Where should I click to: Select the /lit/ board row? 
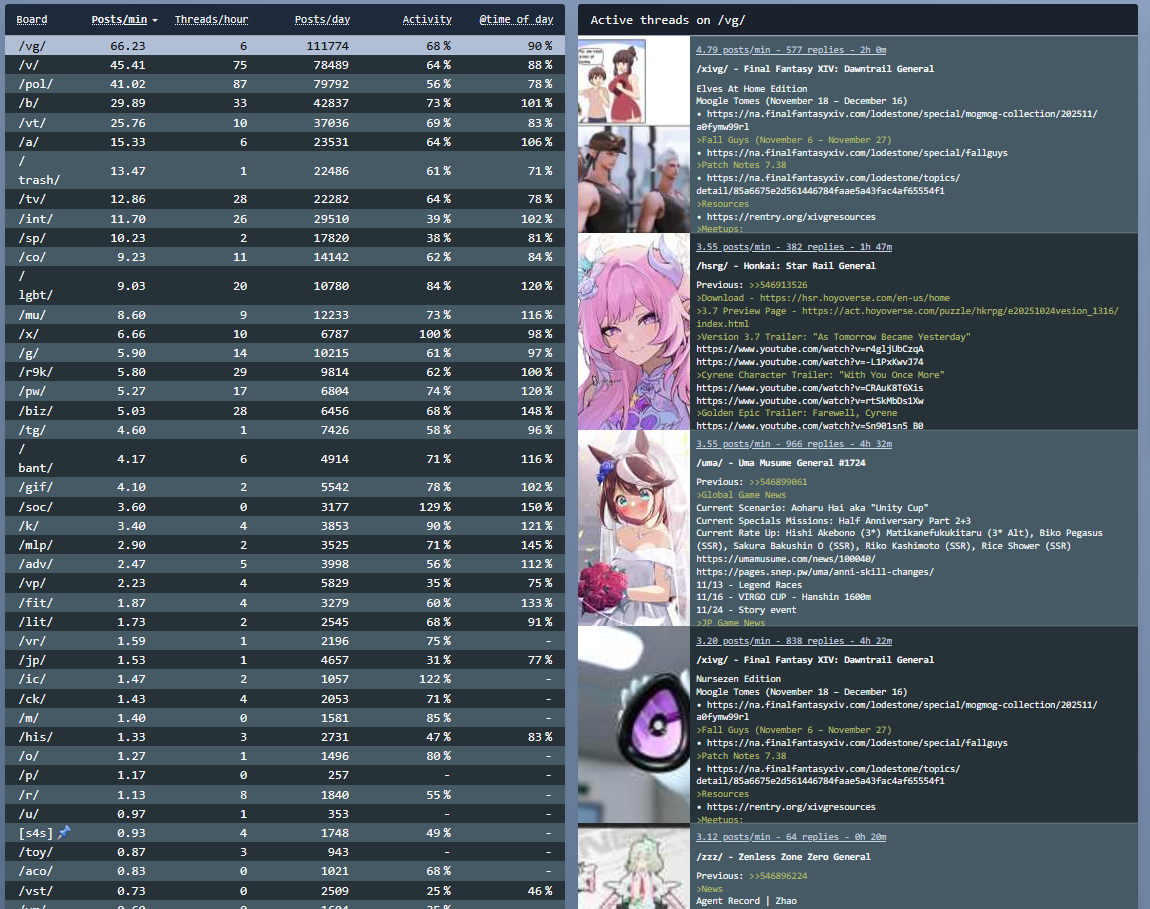pyautogui.click(x=285, y=621)
